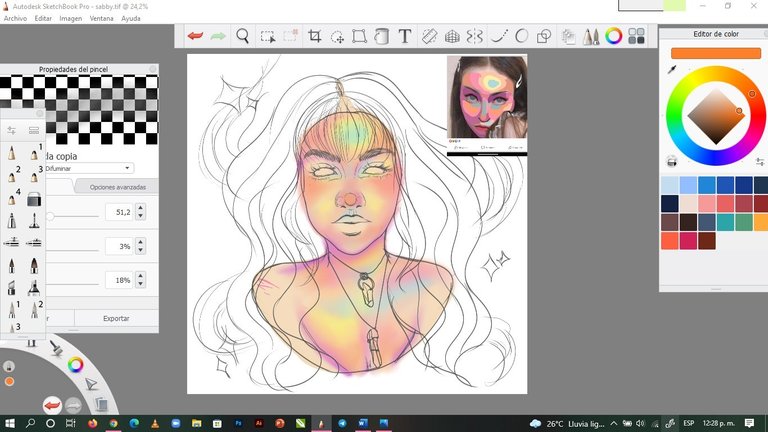Switch to the Opciones avanzadas tab
Viewport: 768px width, 432px height.
tap(118, 187)
